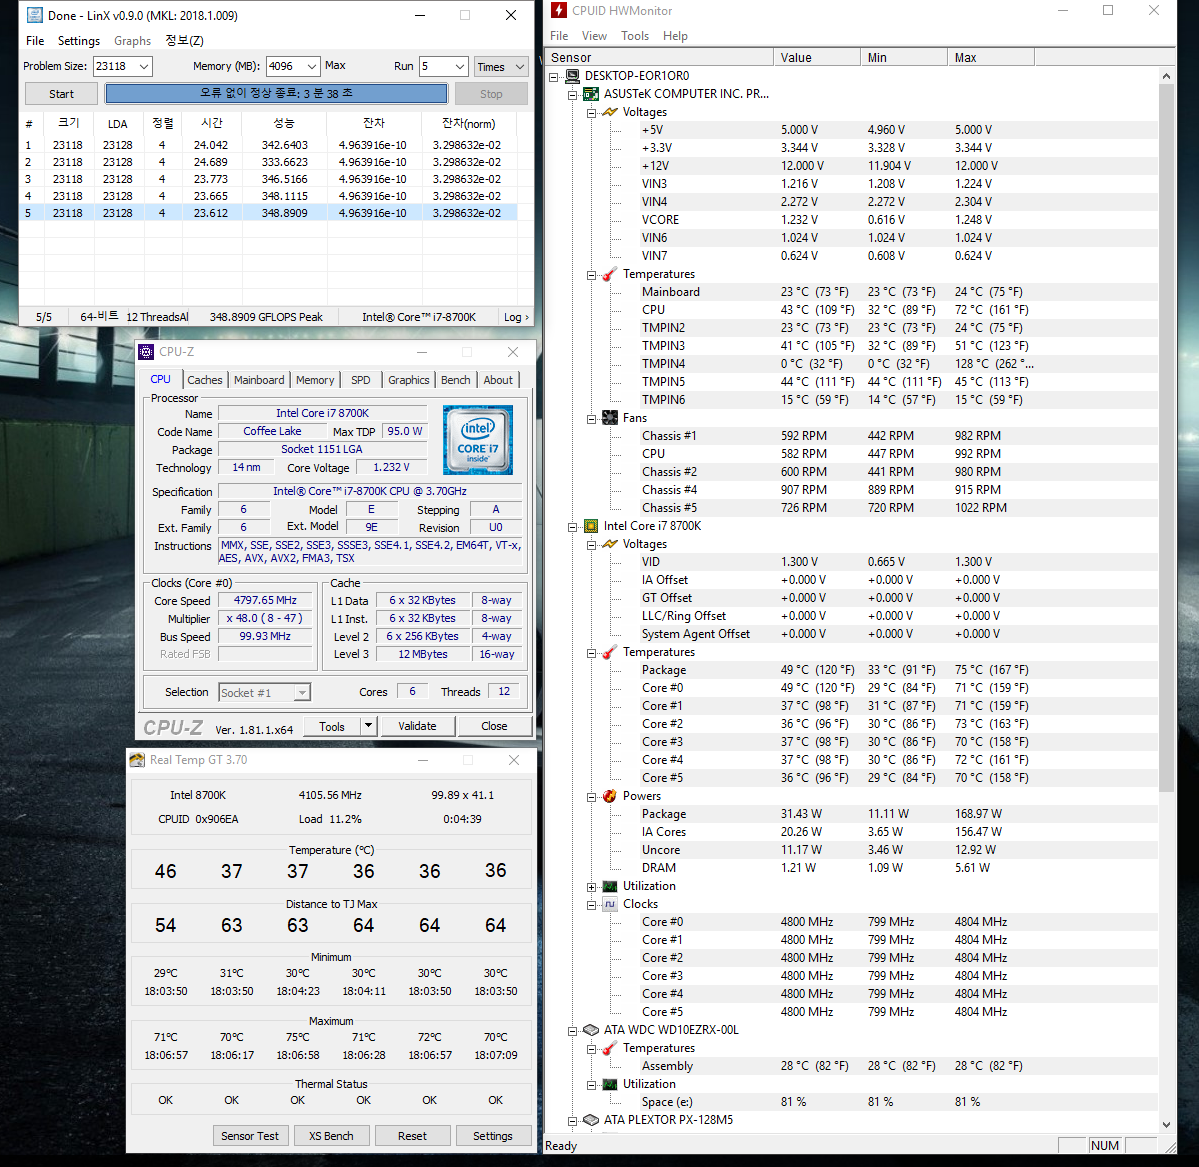Click the mainboard Temperatures thermometer icon
Screen dimensions: 1199x1167
coord(610,274)
